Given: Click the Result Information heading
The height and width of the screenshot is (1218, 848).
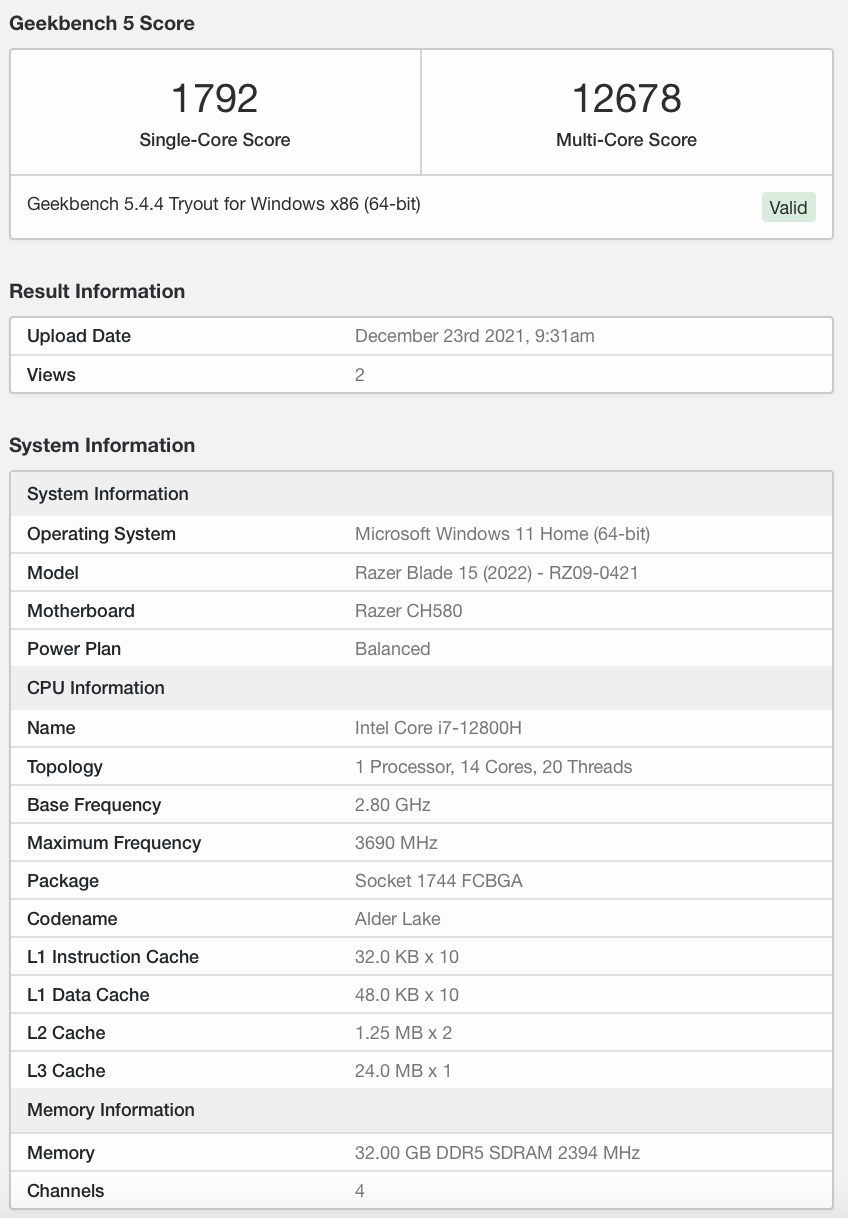Looking at the screenshot, I should 97,291.
